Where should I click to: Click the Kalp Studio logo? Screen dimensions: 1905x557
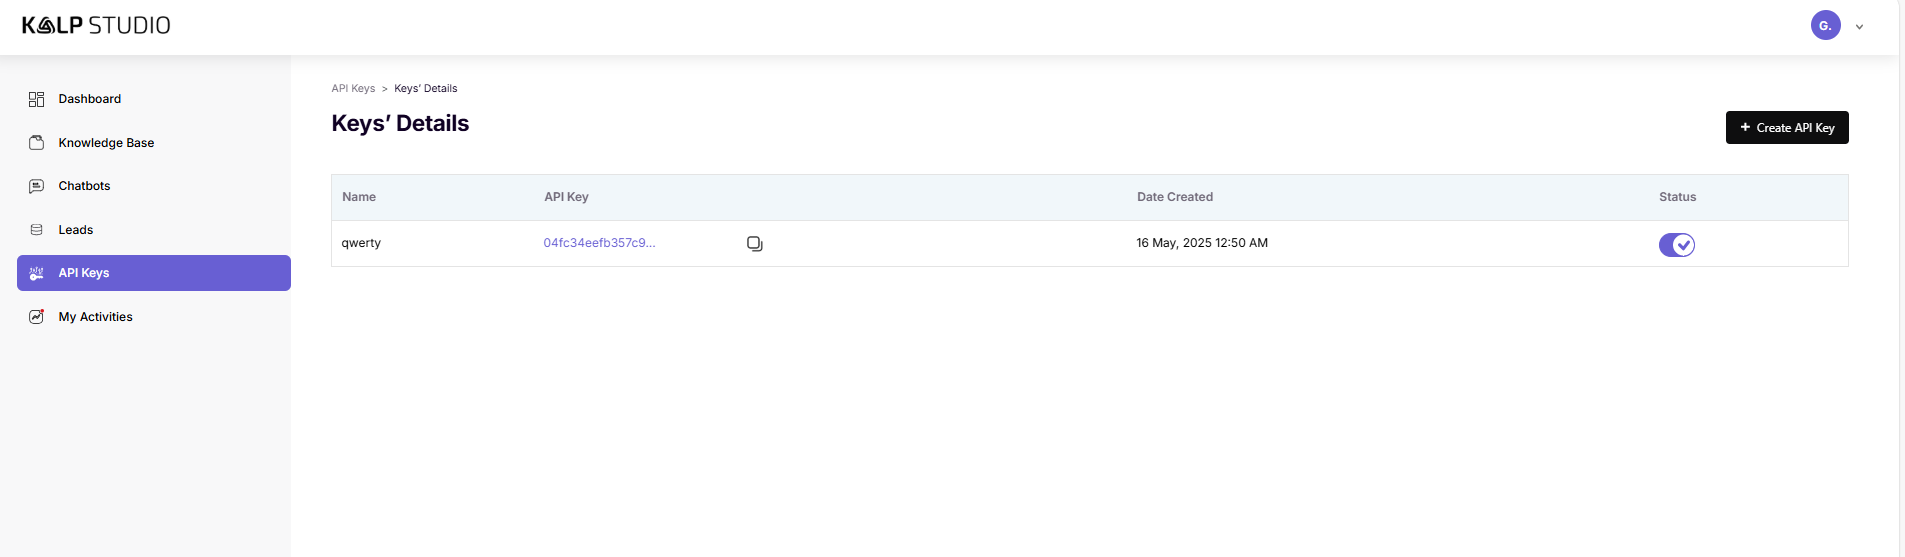(x=96, y=26)
